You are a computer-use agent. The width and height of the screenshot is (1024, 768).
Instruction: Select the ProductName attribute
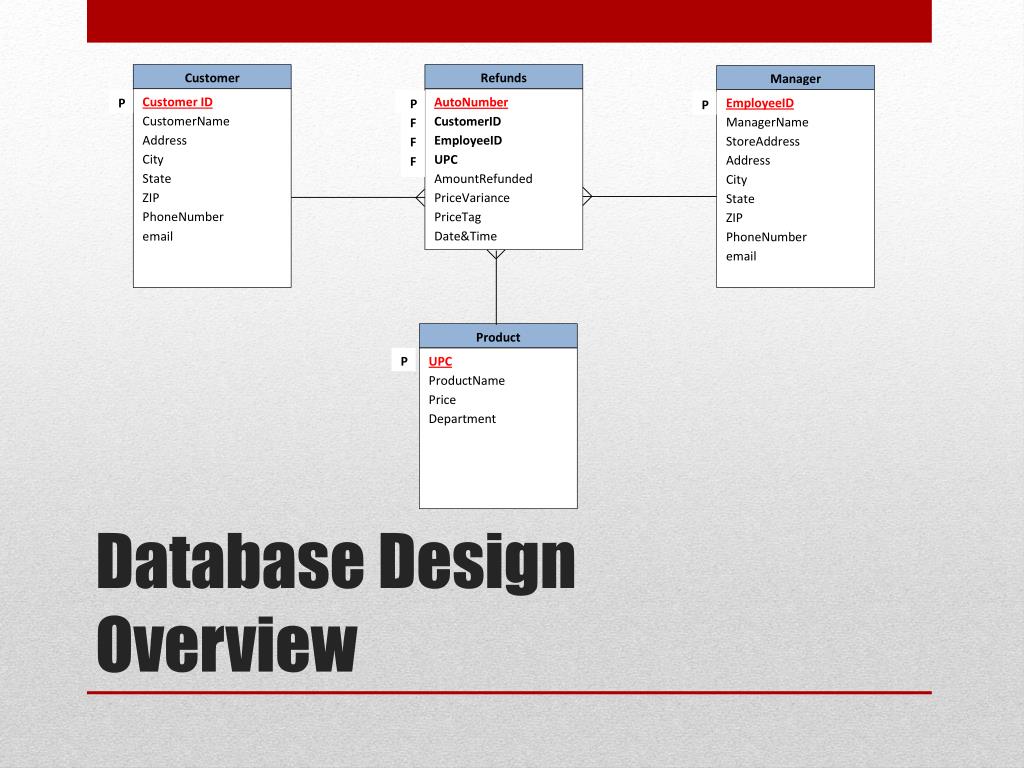[467, 380]
